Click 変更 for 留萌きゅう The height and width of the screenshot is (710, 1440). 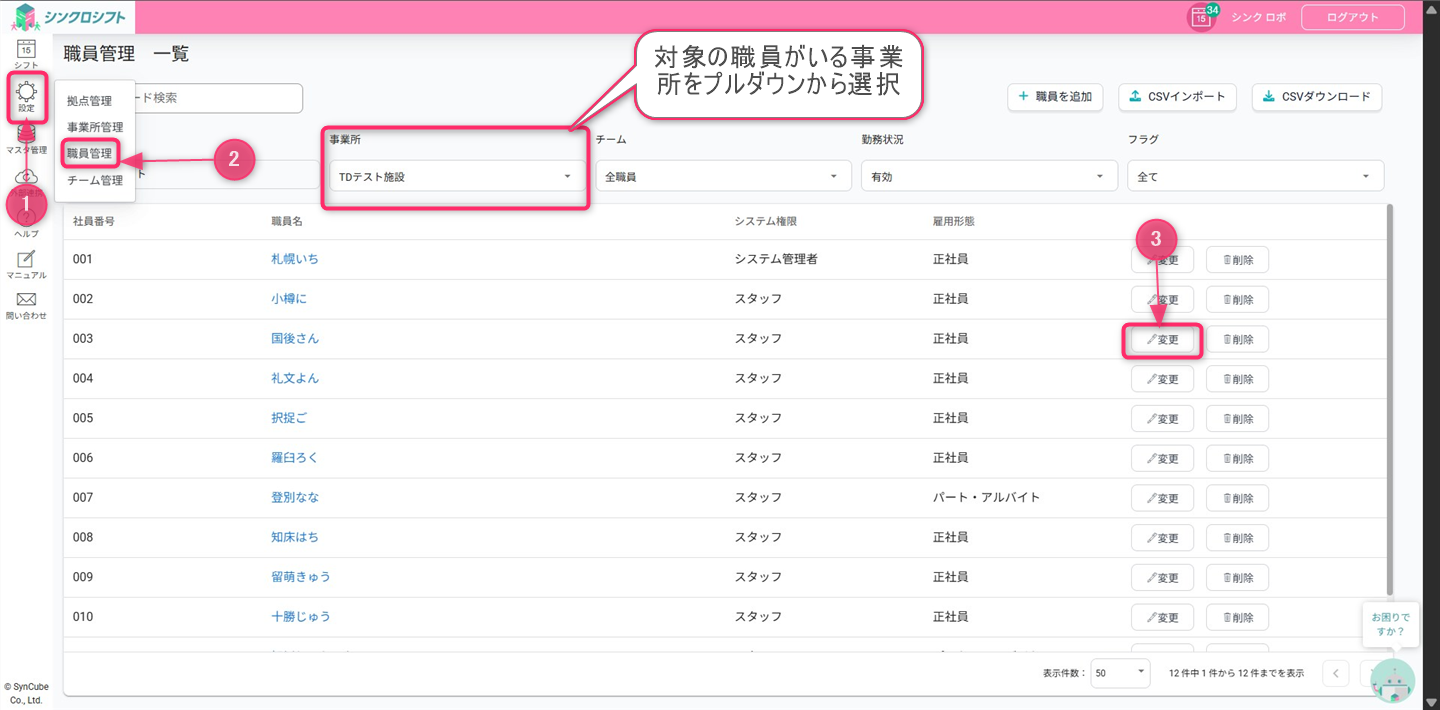coord(1162,578)
